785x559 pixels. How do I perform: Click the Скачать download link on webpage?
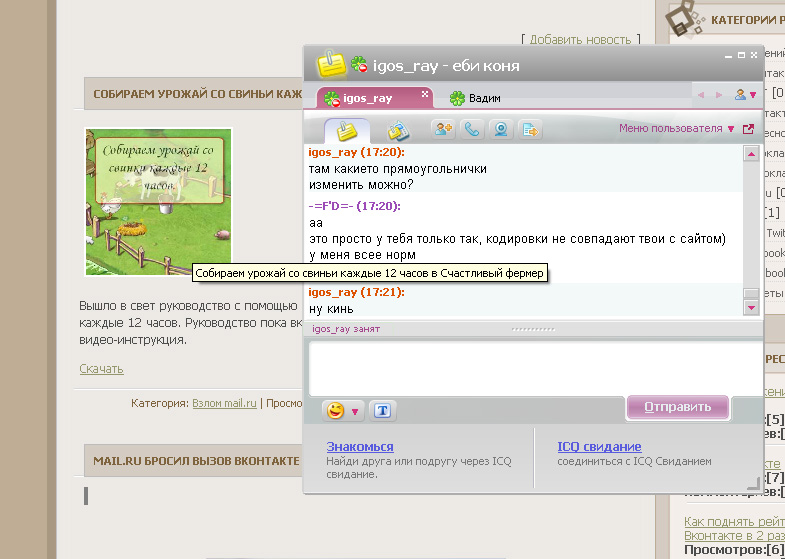pyautogui.click(x=102, y=369)
